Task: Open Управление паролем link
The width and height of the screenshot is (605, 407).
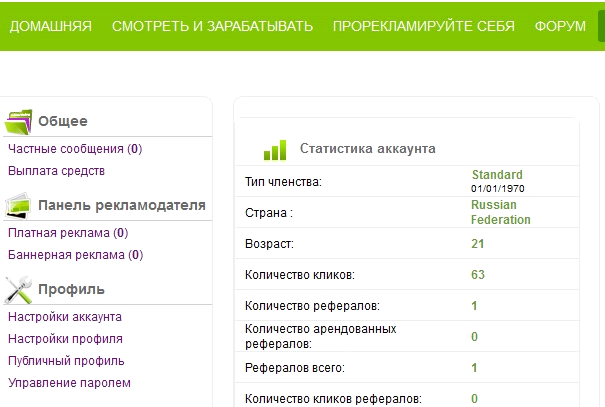Action: click(x=69, y=383)
